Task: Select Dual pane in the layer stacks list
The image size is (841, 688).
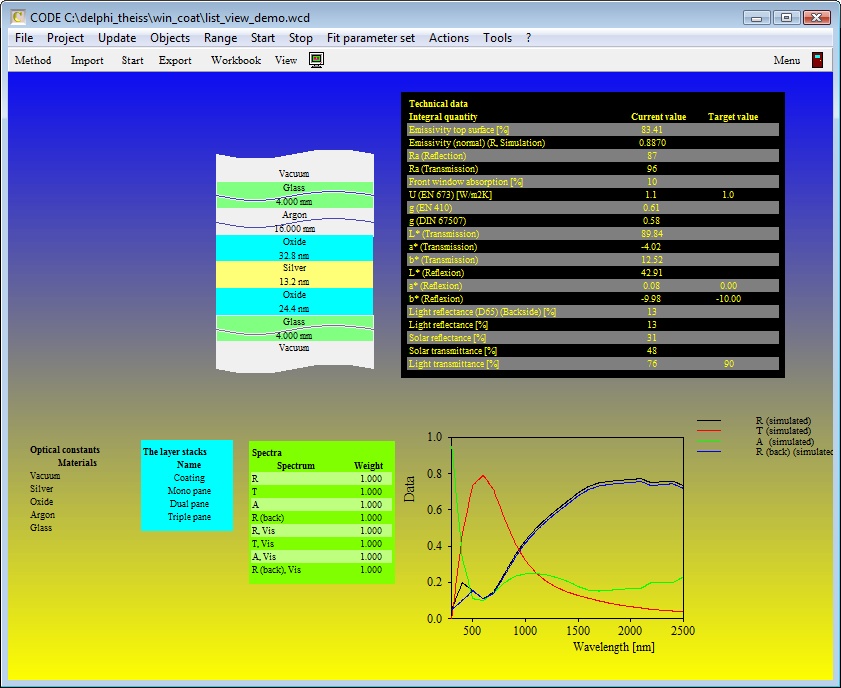Action: 189,504
